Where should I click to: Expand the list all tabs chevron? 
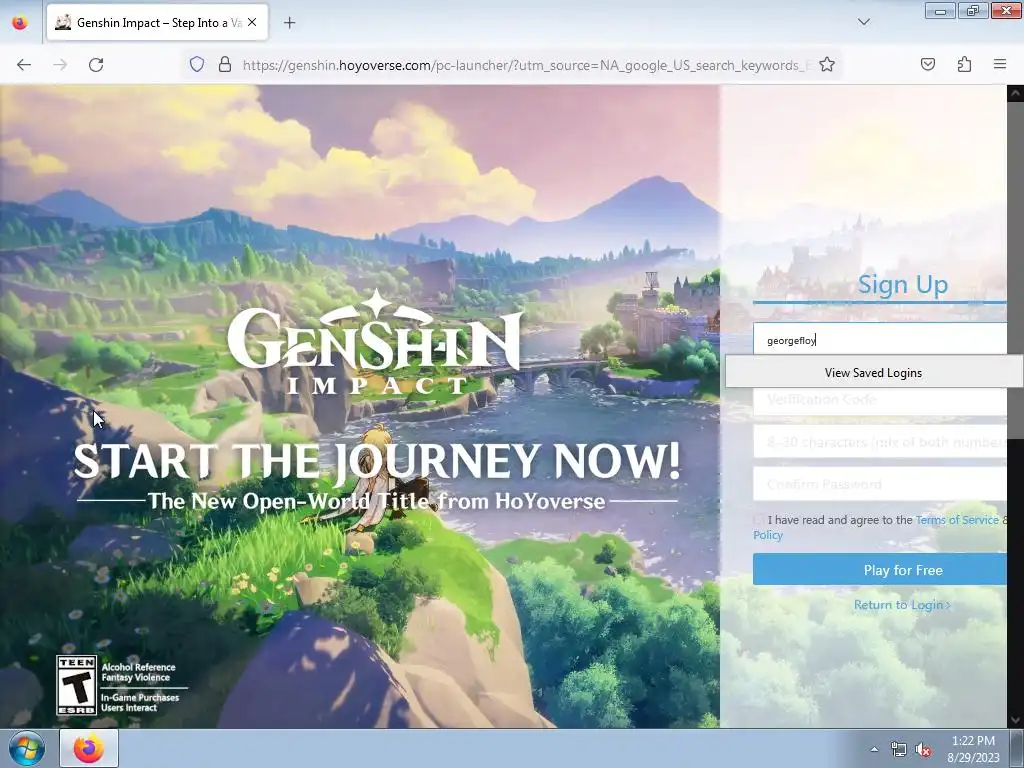863,22
